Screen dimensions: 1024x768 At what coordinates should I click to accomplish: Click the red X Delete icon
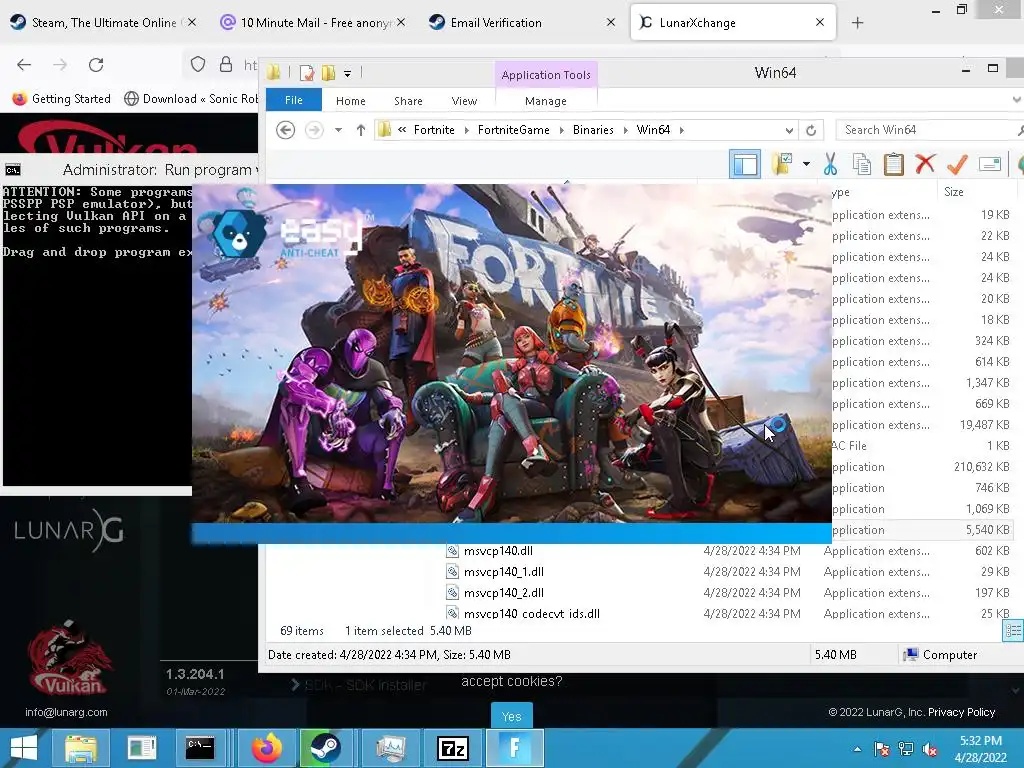925,164
